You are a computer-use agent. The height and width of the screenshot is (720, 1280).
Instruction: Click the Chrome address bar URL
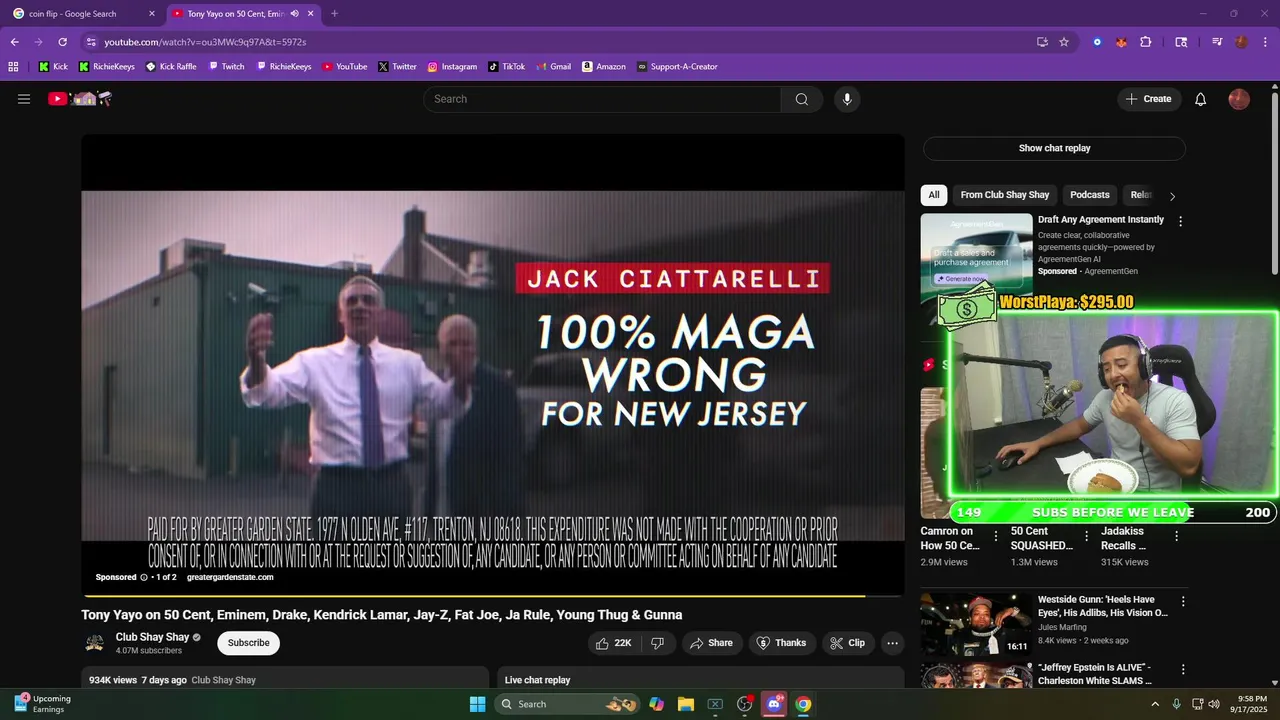pyautogui.click(x=205, y=42)
